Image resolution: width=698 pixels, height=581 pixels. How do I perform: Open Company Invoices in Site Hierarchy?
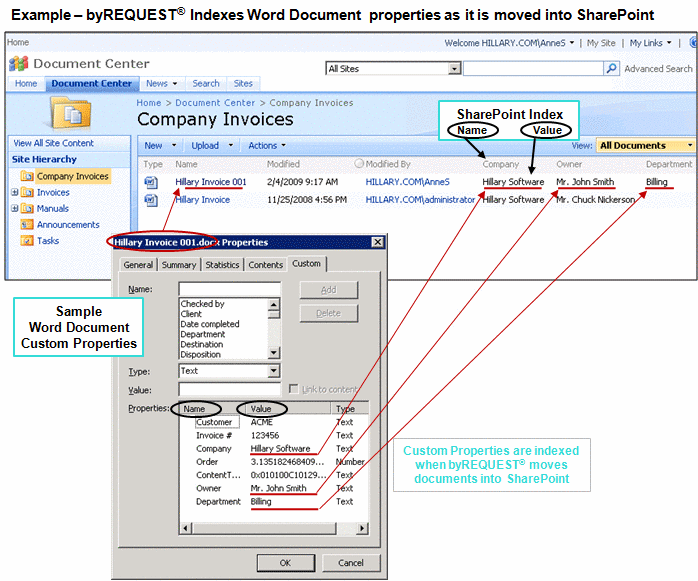tap(73, 176)
